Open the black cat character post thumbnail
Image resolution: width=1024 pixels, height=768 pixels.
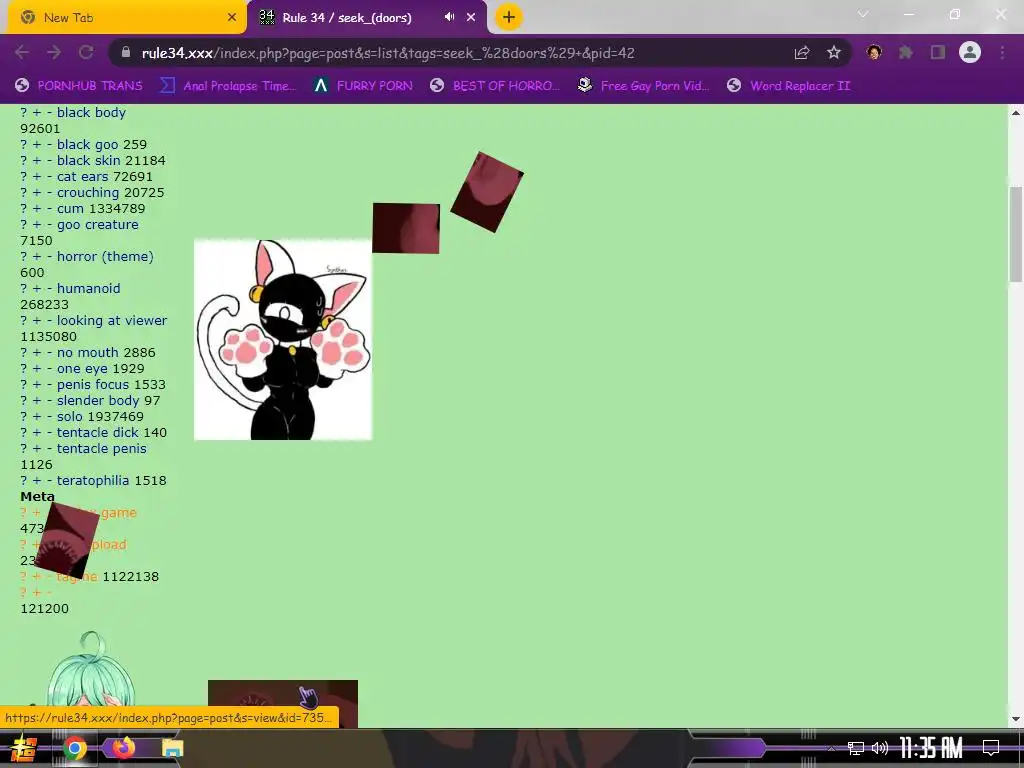pyautogui.click(x=283, y=340)
